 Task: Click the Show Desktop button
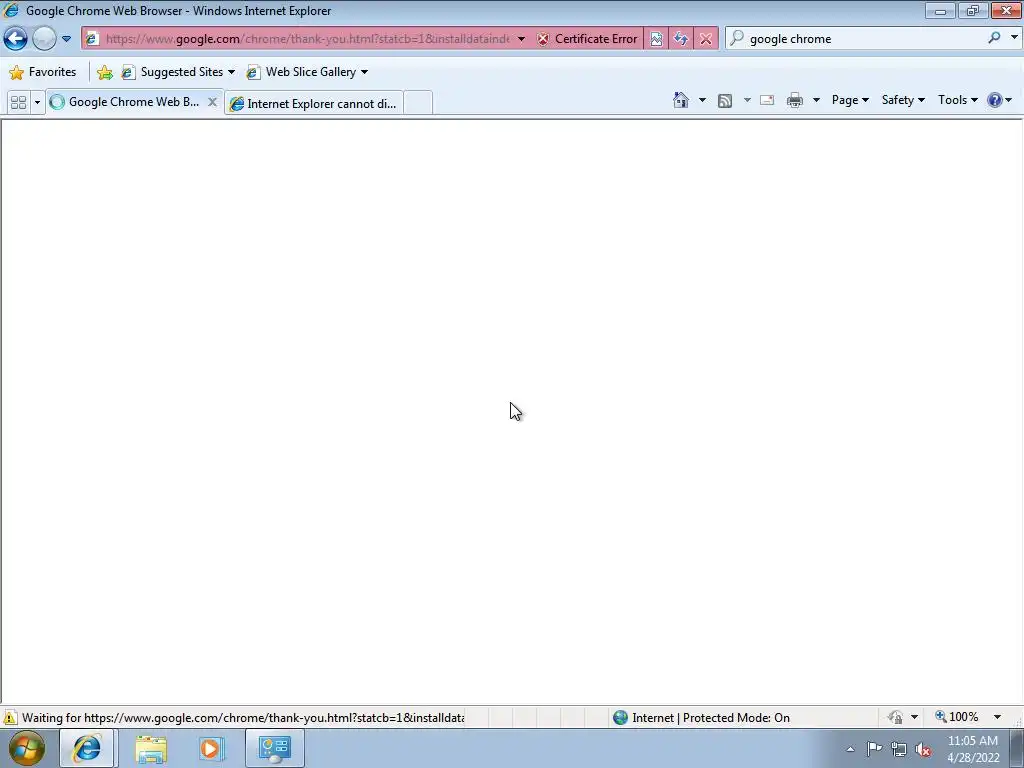click(1017, 748)
